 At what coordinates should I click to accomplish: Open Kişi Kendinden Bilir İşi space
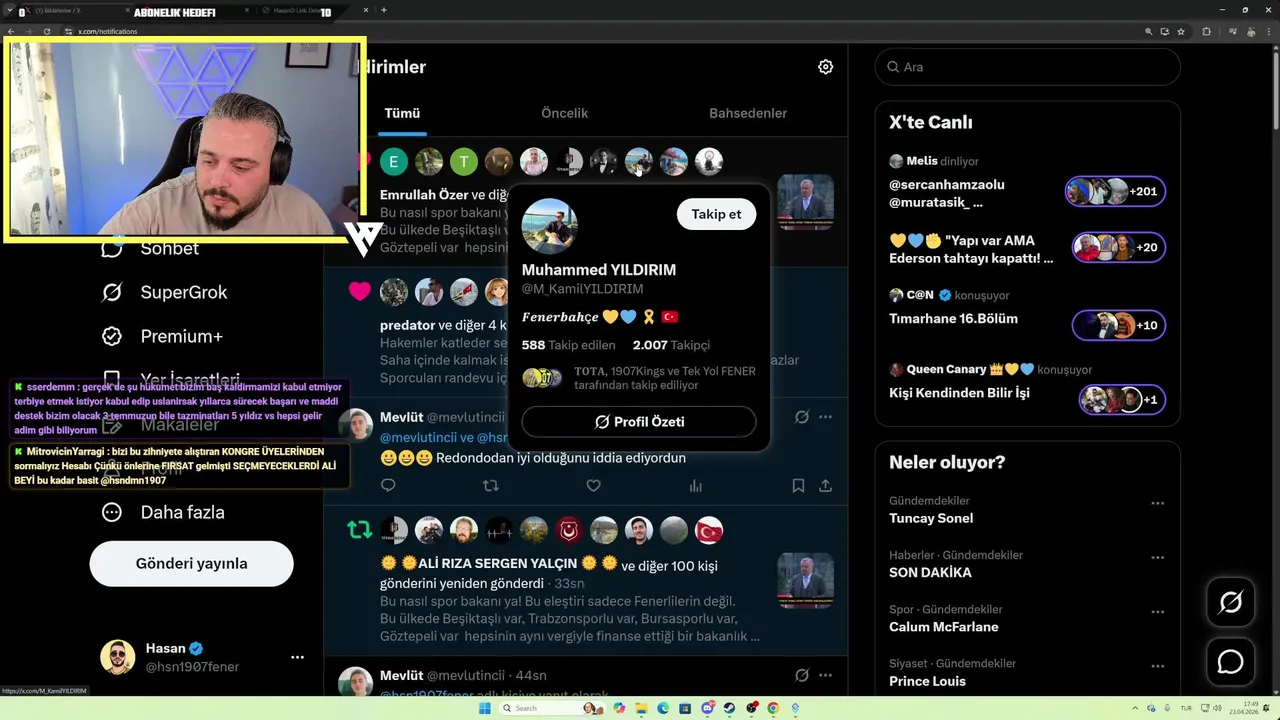click(959, 393)
